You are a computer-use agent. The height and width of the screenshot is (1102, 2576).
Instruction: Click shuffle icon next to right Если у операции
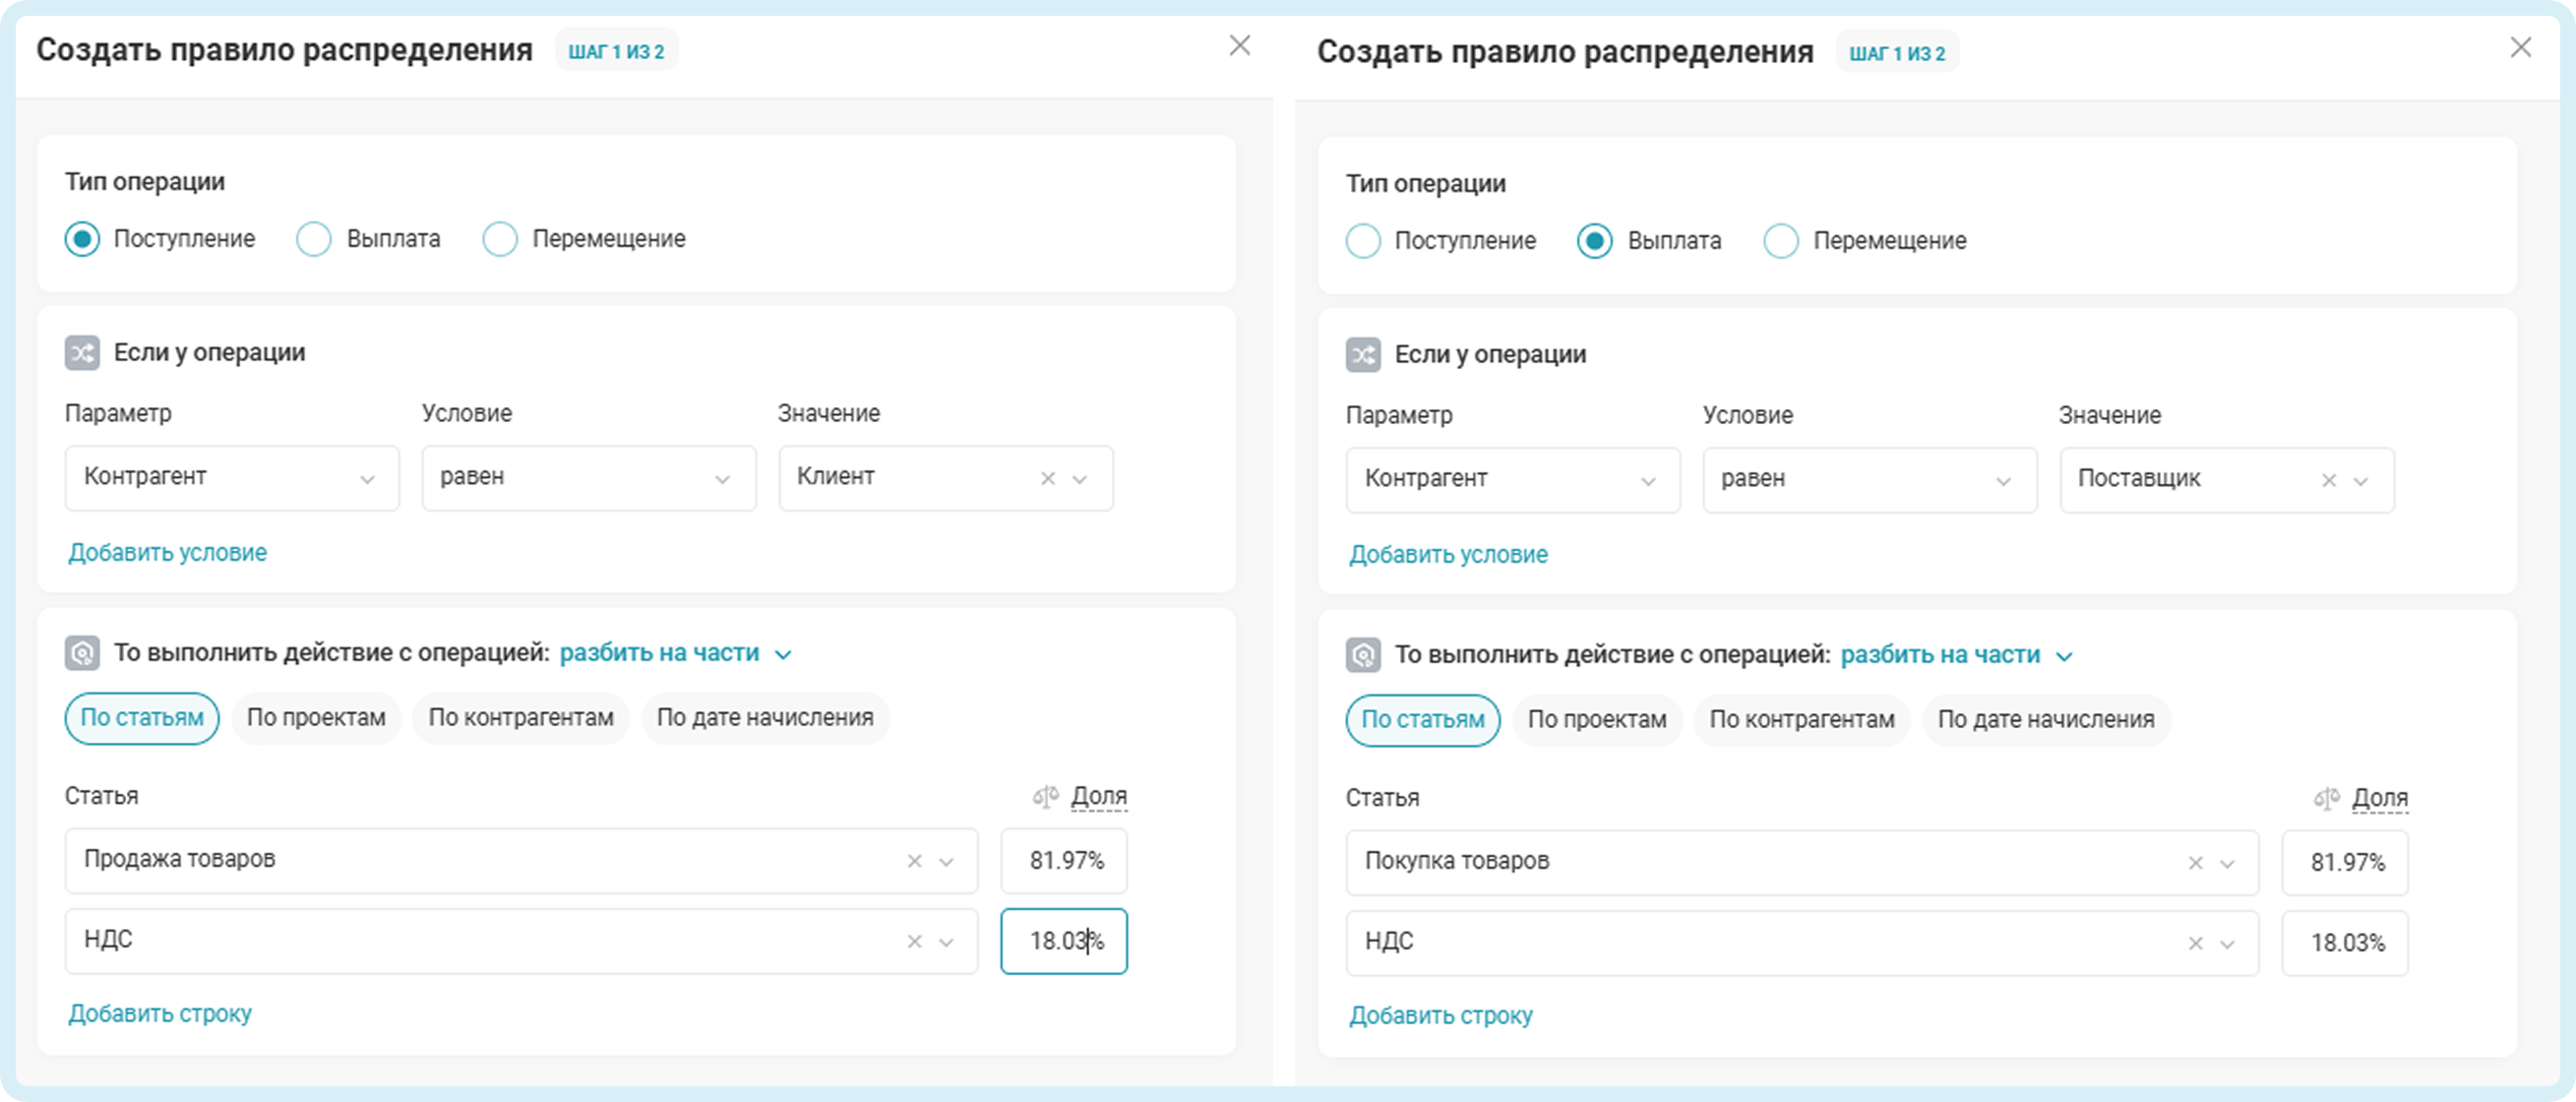1362,355
